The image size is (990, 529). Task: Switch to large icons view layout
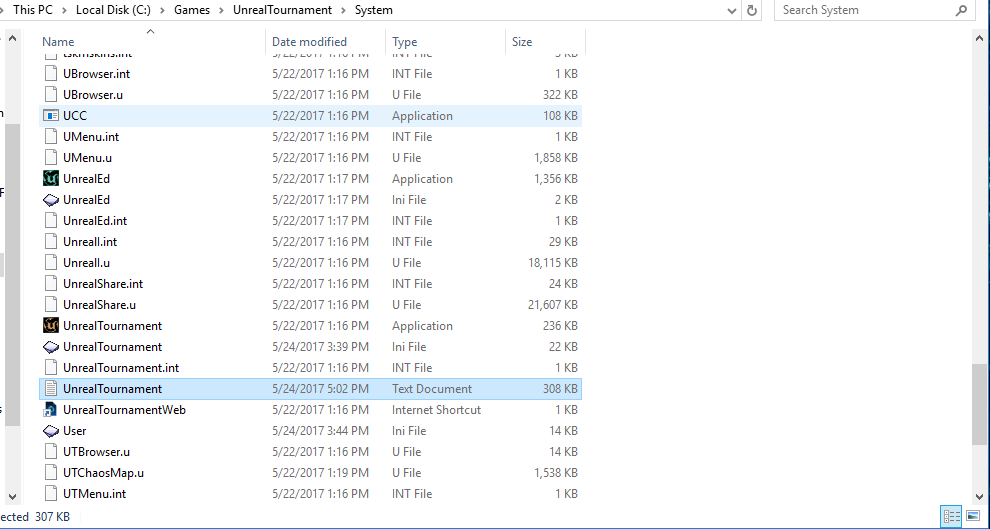click(x=973, y=516)
